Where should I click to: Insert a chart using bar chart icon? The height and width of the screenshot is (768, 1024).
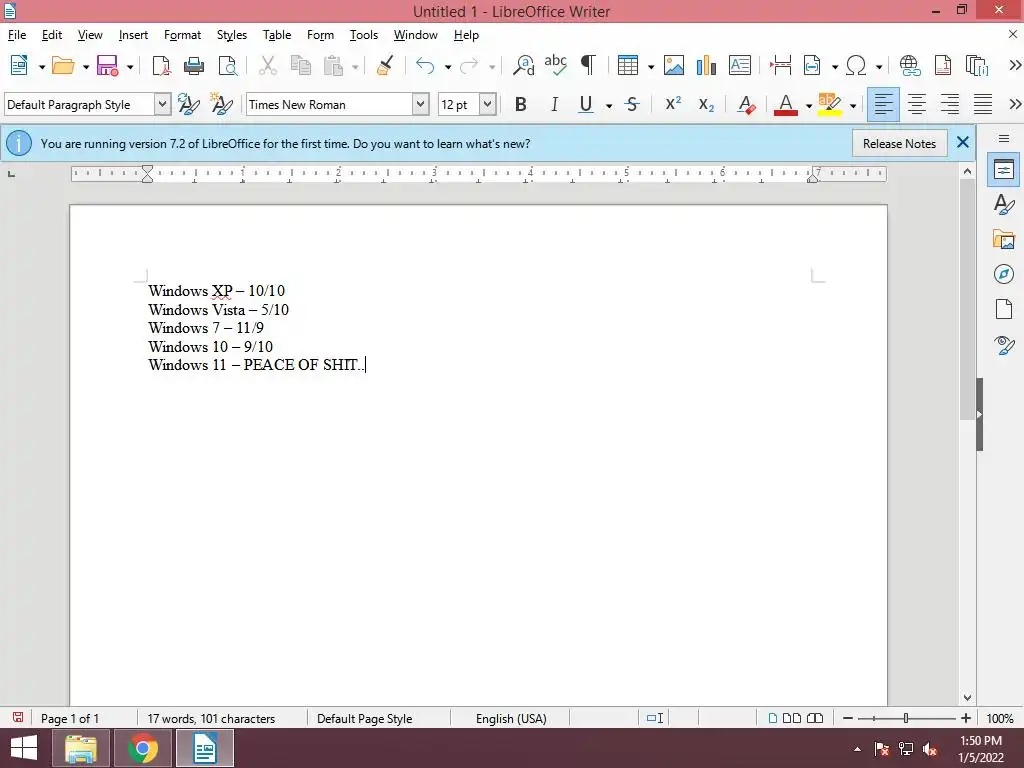(x=707, y=66)
